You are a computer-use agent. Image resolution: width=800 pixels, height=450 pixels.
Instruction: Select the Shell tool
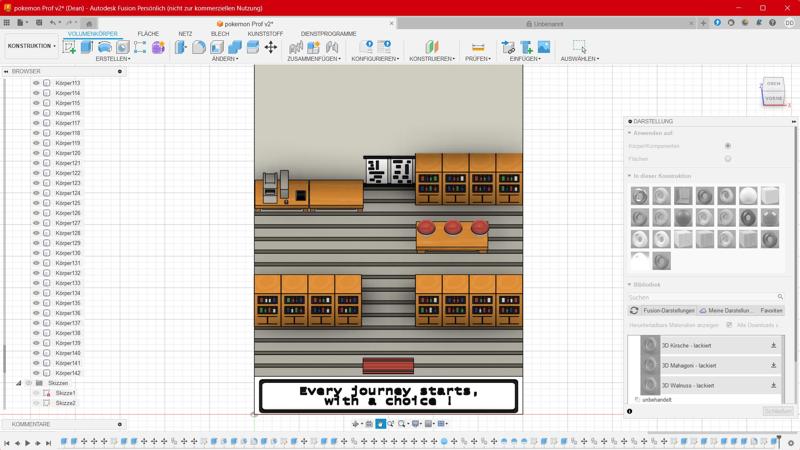pyautogui.click(x=217, y=47)
